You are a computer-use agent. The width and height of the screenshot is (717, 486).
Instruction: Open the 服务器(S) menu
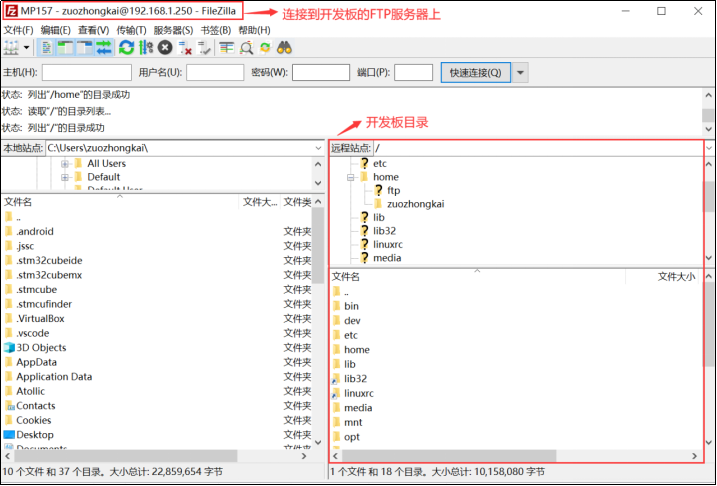[x=173, y=30]
